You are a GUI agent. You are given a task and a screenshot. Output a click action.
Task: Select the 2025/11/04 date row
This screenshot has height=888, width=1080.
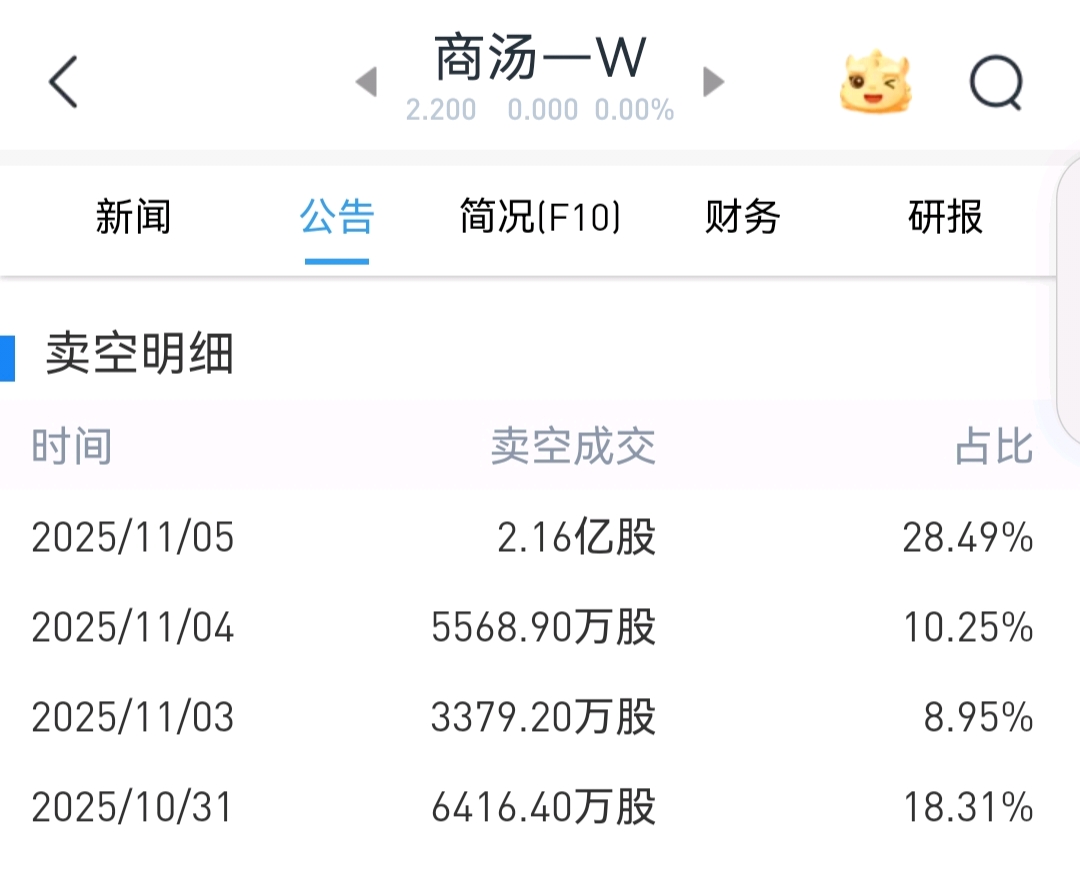(x=540, y=628)
